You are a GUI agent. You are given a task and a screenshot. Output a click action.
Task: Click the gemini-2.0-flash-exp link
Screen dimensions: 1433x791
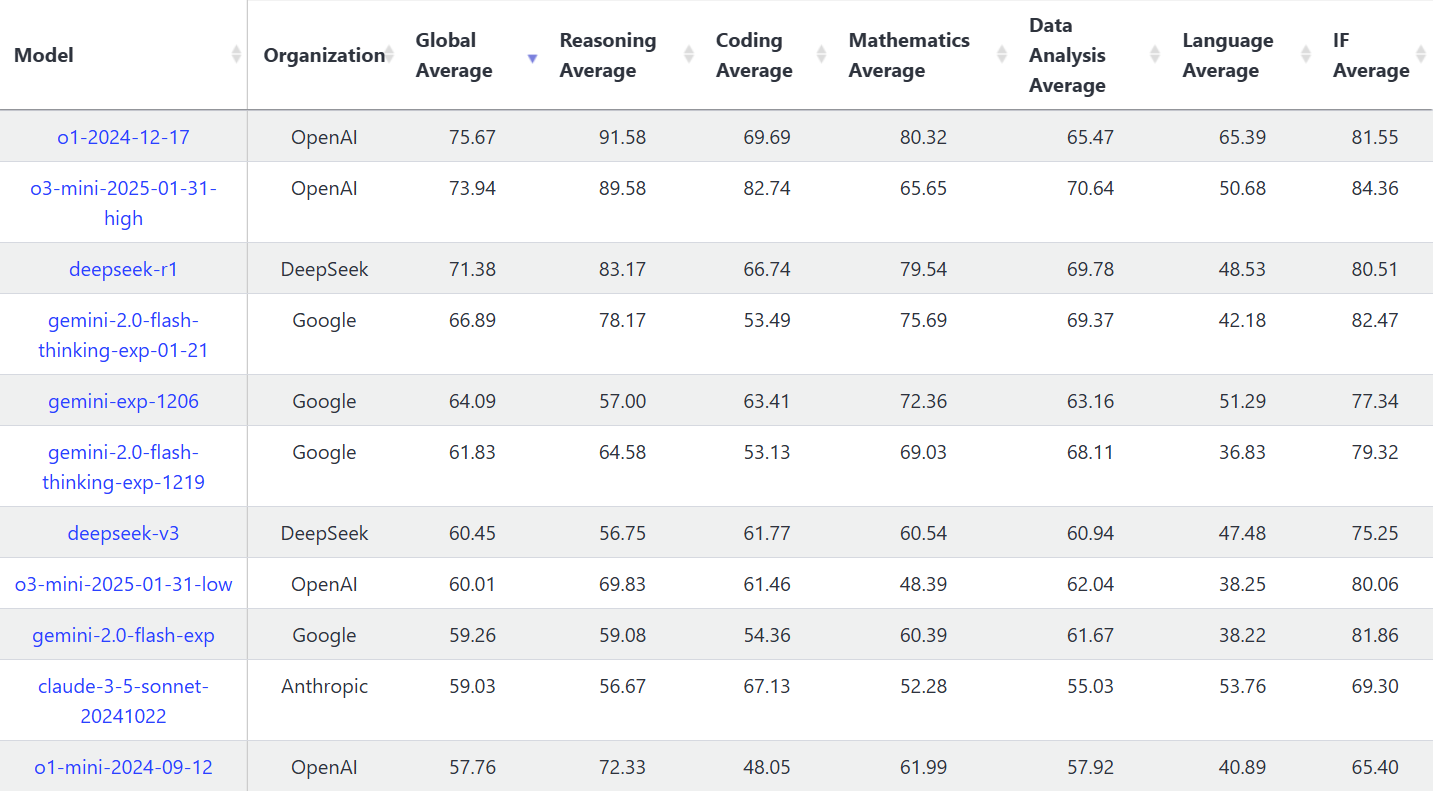[x=123, y=635]
